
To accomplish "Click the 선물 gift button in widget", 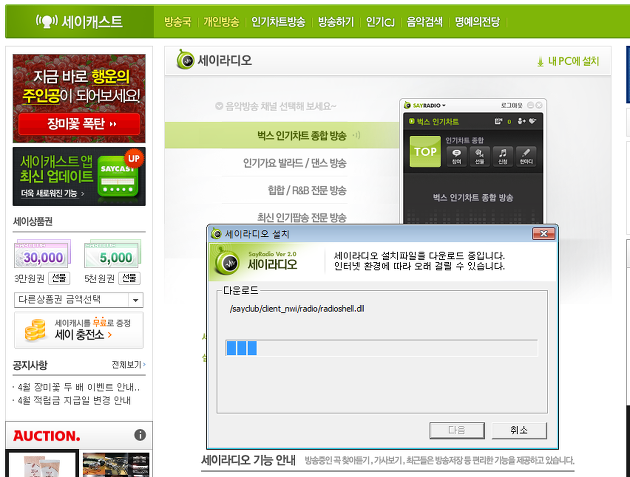I will (x=480, y=156).
